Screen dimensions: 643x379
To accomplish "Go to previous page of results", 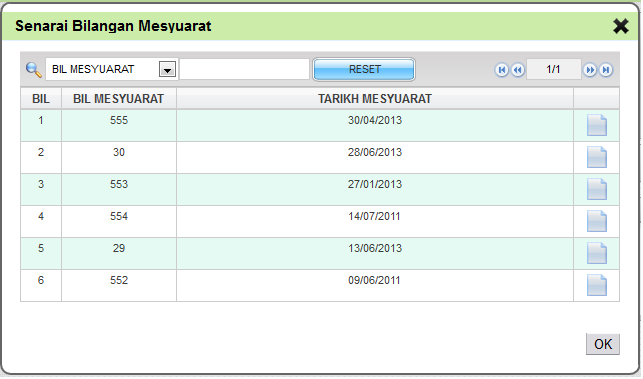I will pyautogui.click(x=518, y=70).
